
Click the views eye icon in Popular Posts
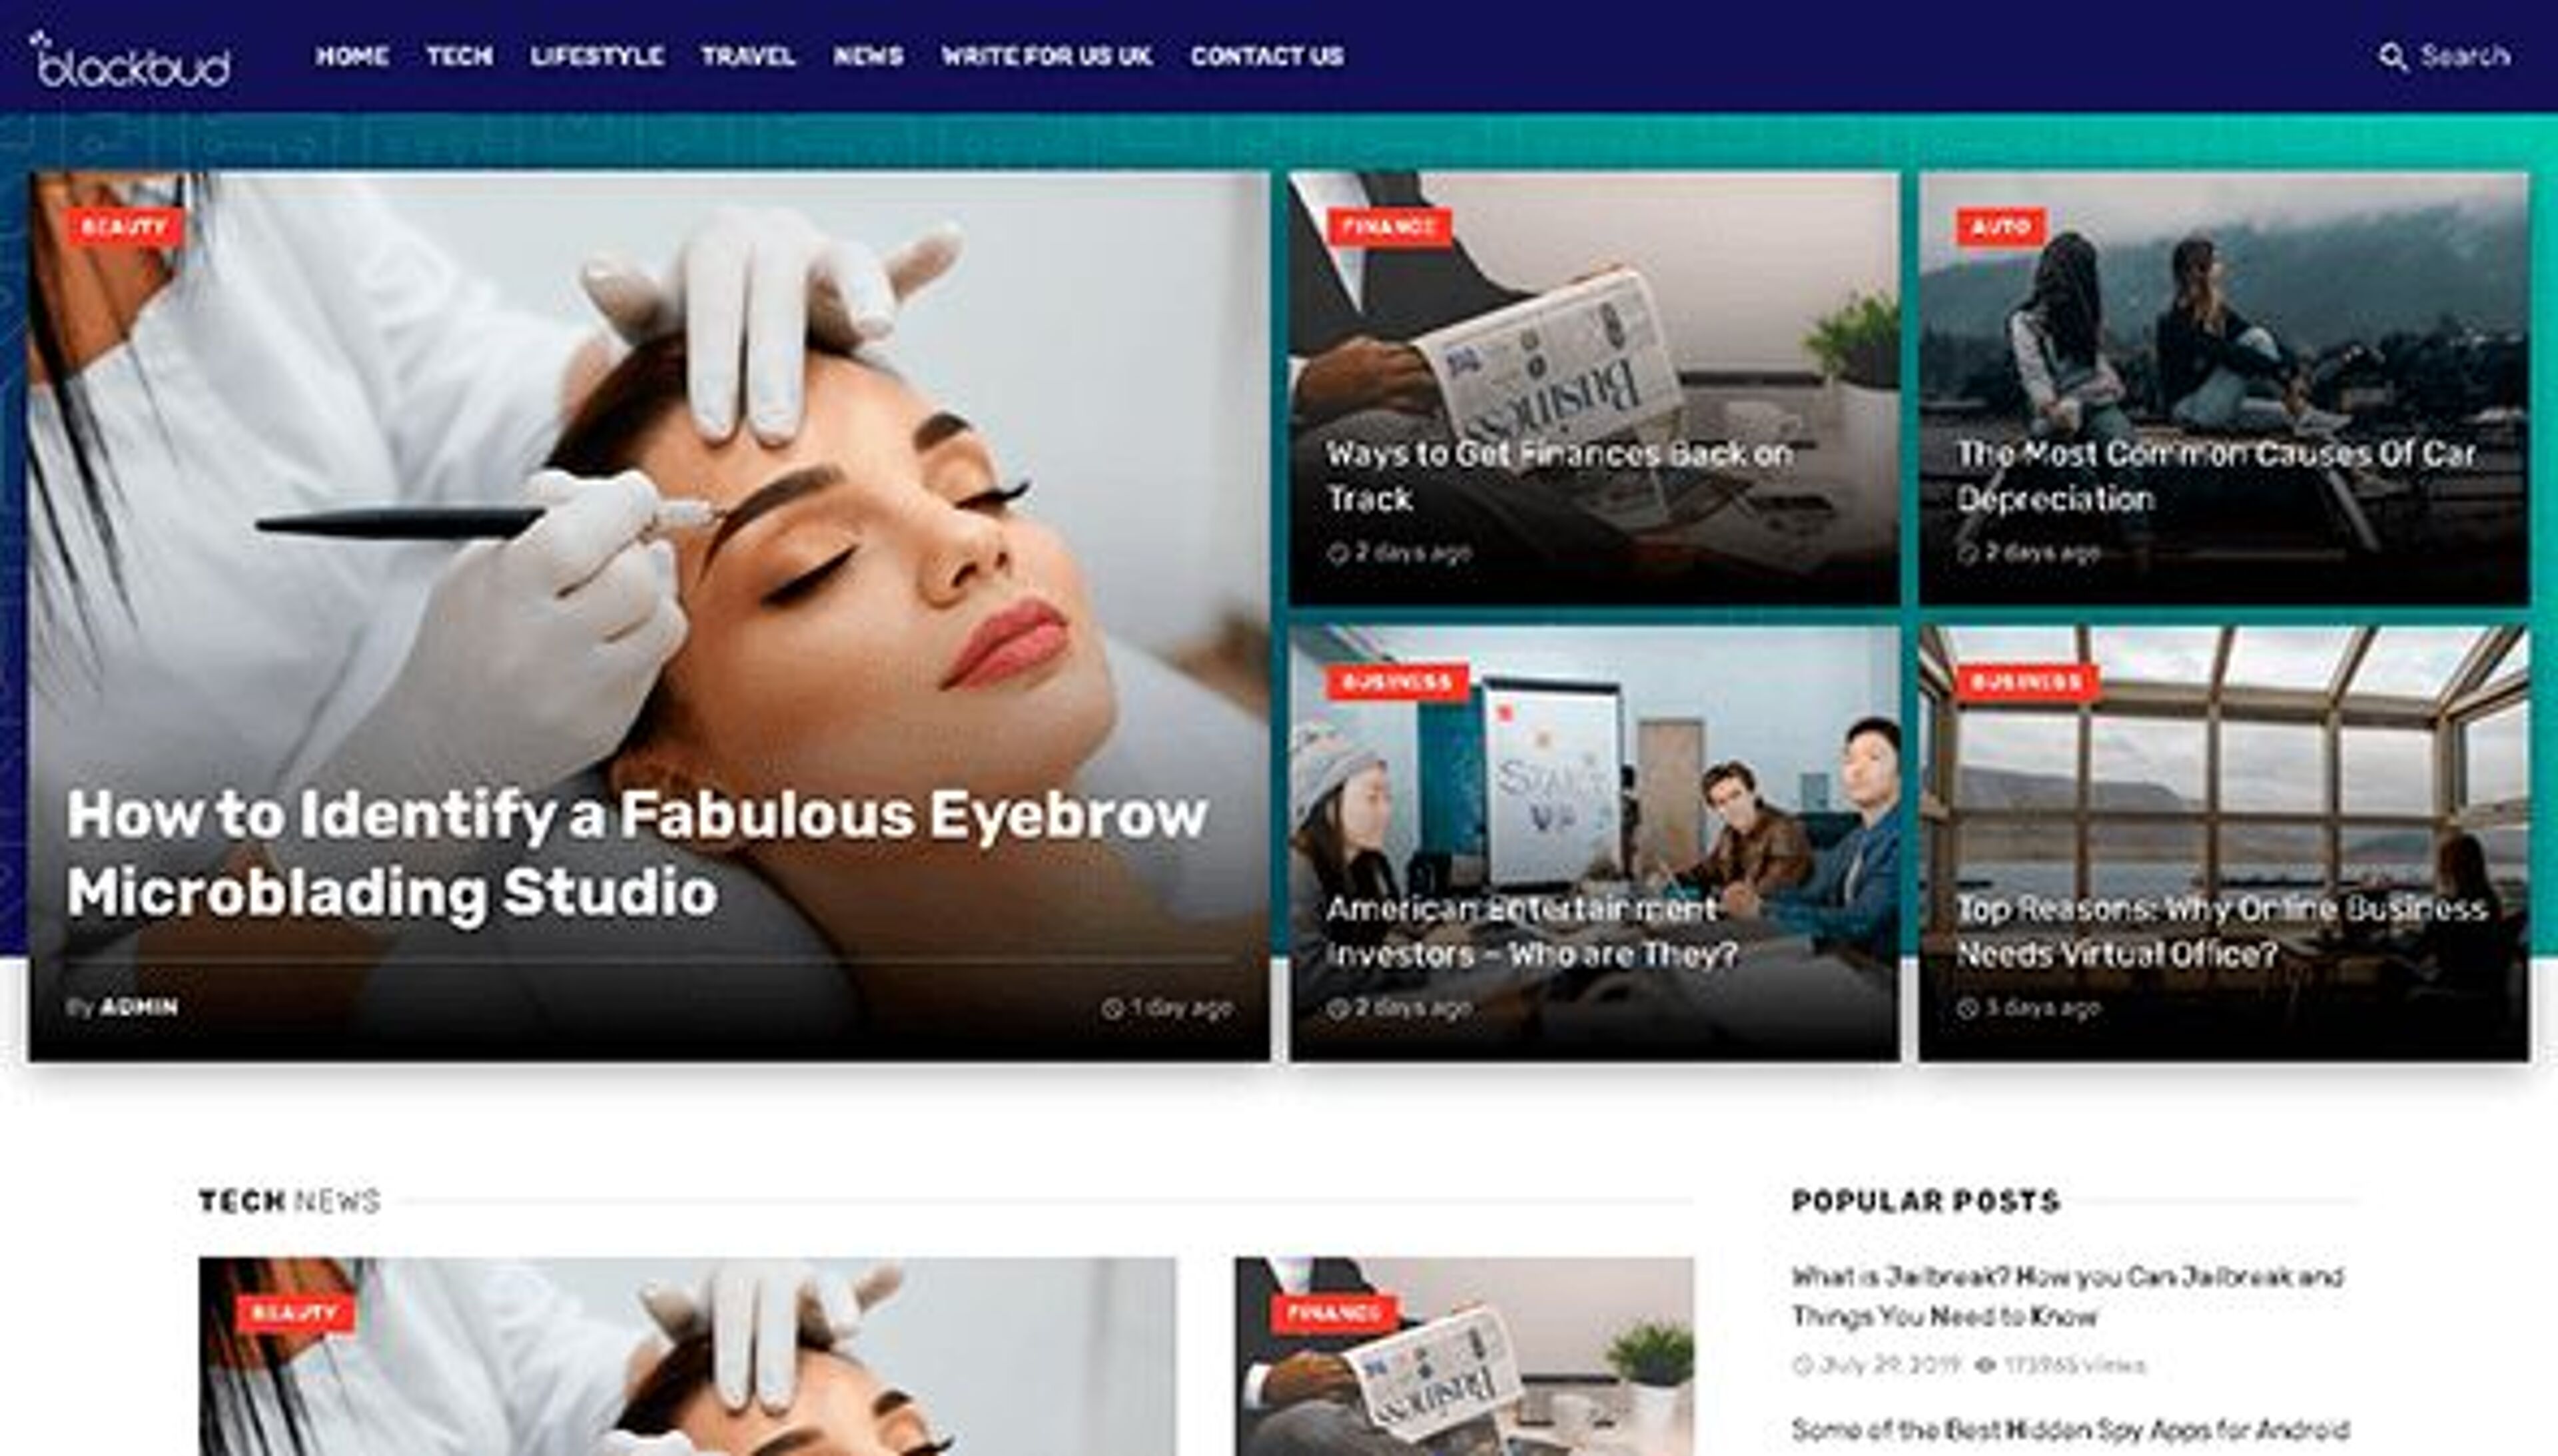click(1986, 1365)
